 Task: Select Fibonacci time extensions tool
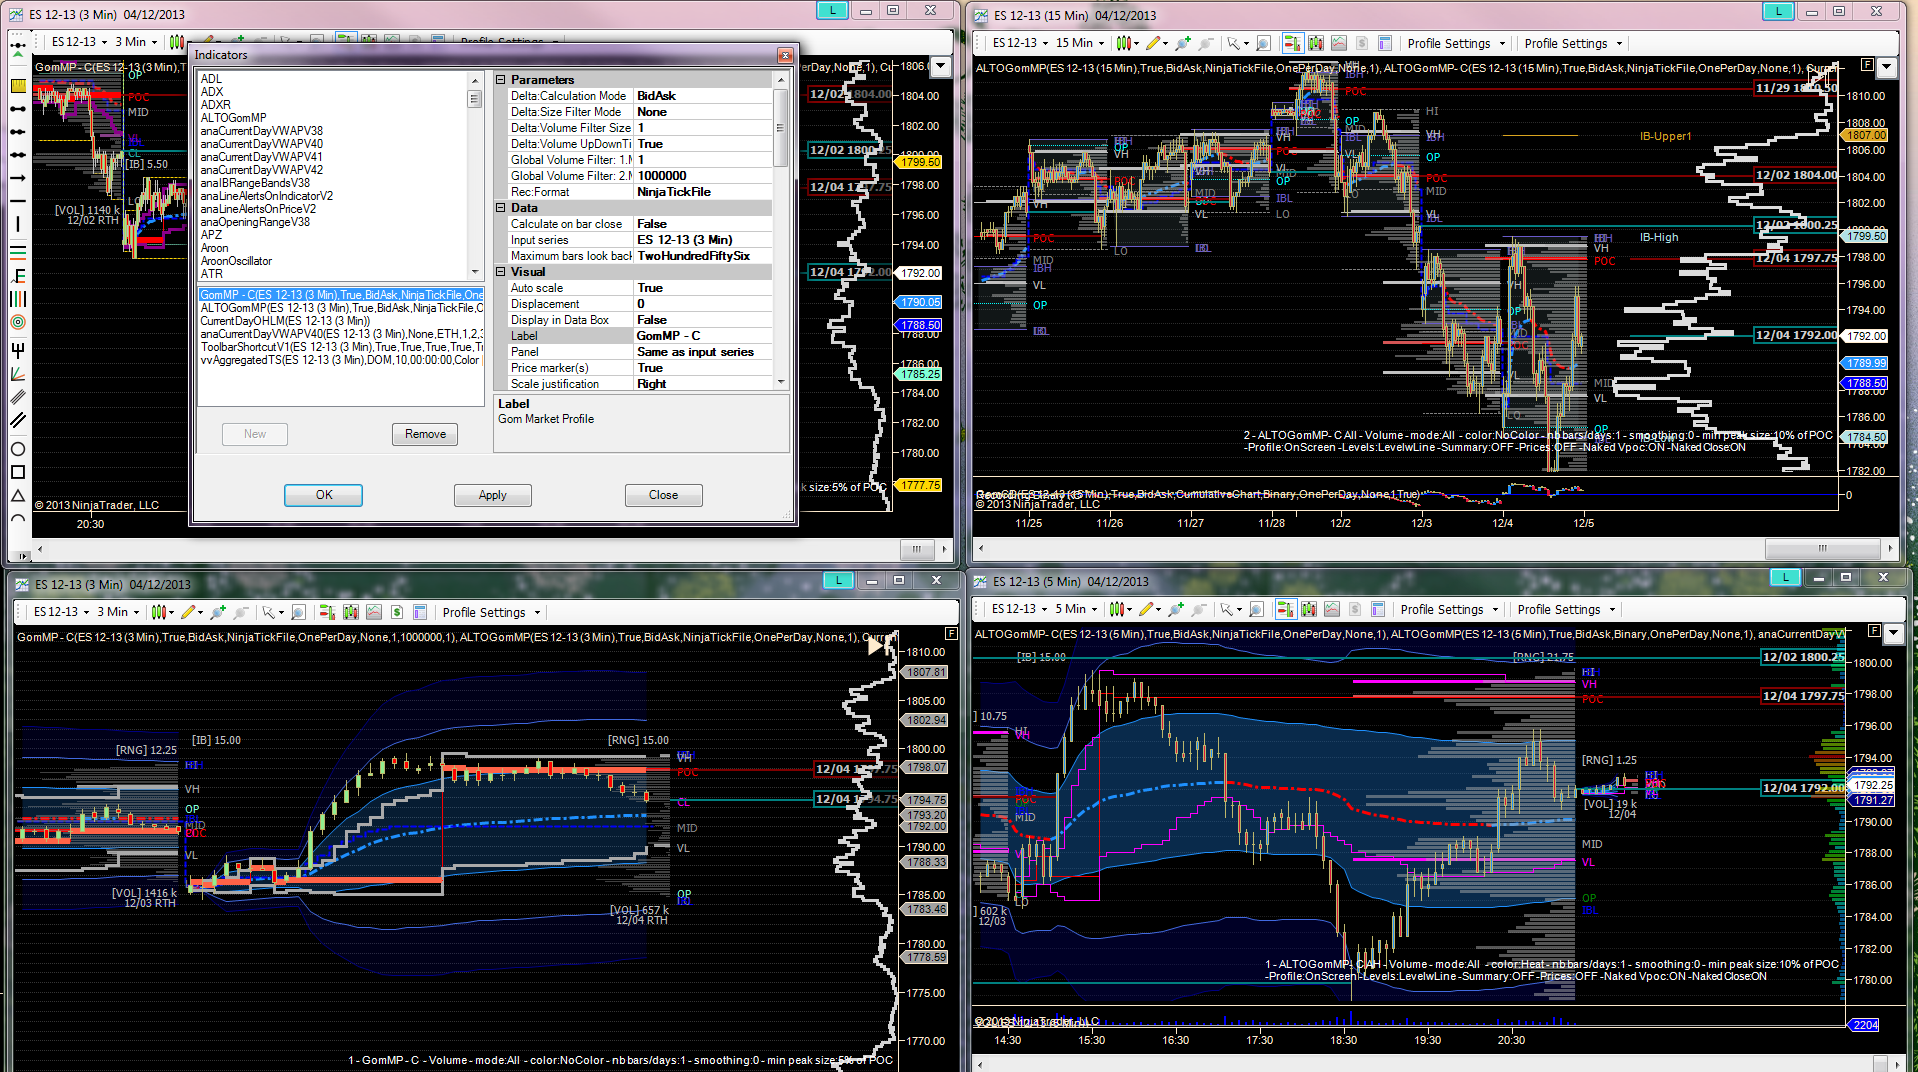pos(18,299)
